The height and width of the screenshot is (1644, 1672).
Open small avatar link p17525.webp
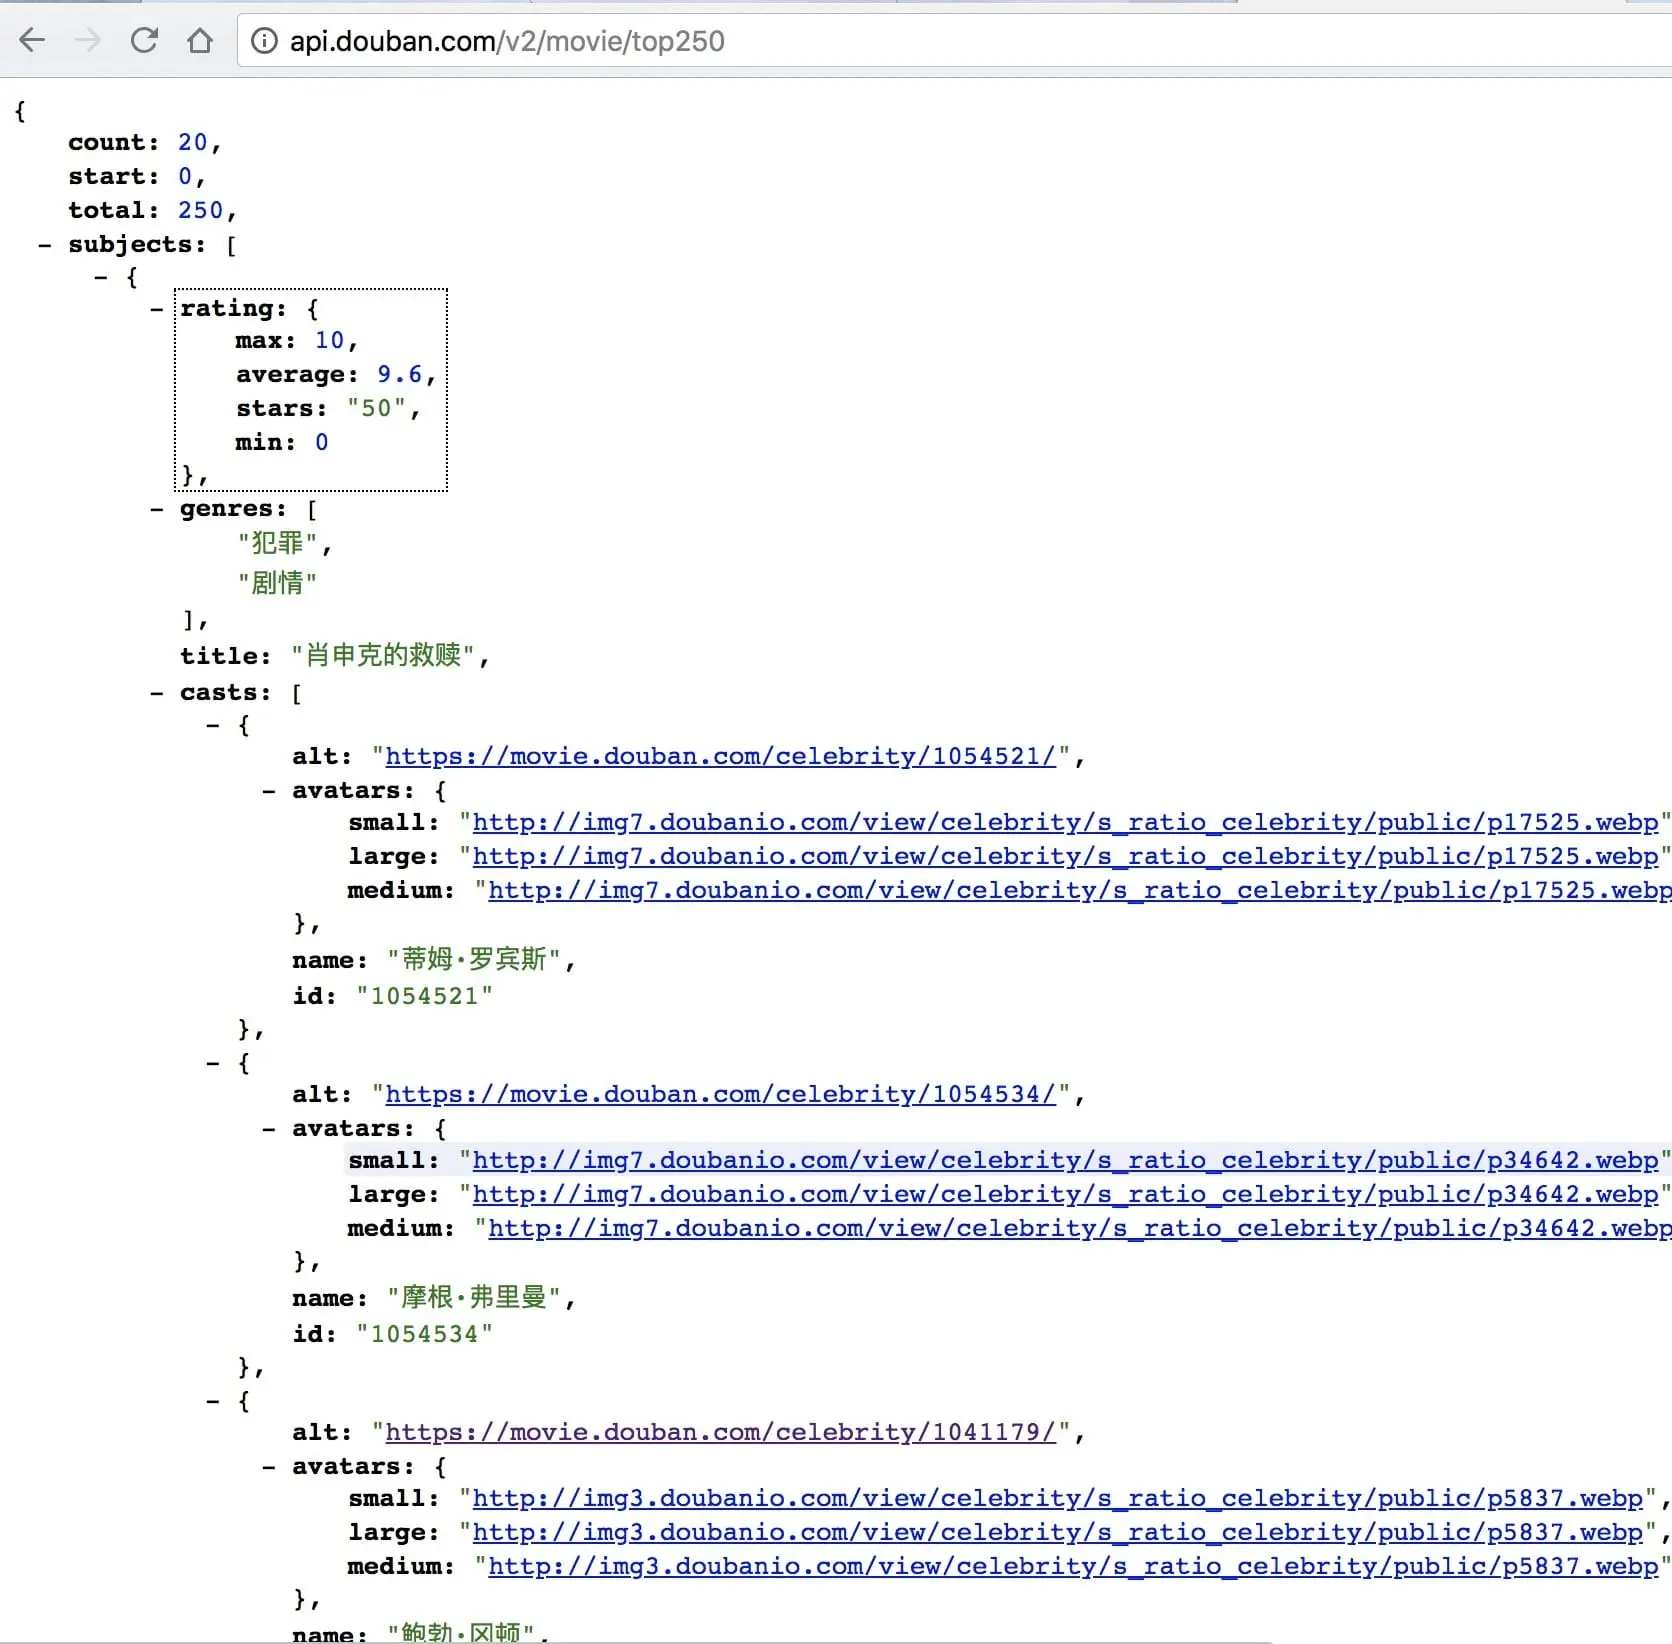pyautogui.click(x=1065, y=823)
